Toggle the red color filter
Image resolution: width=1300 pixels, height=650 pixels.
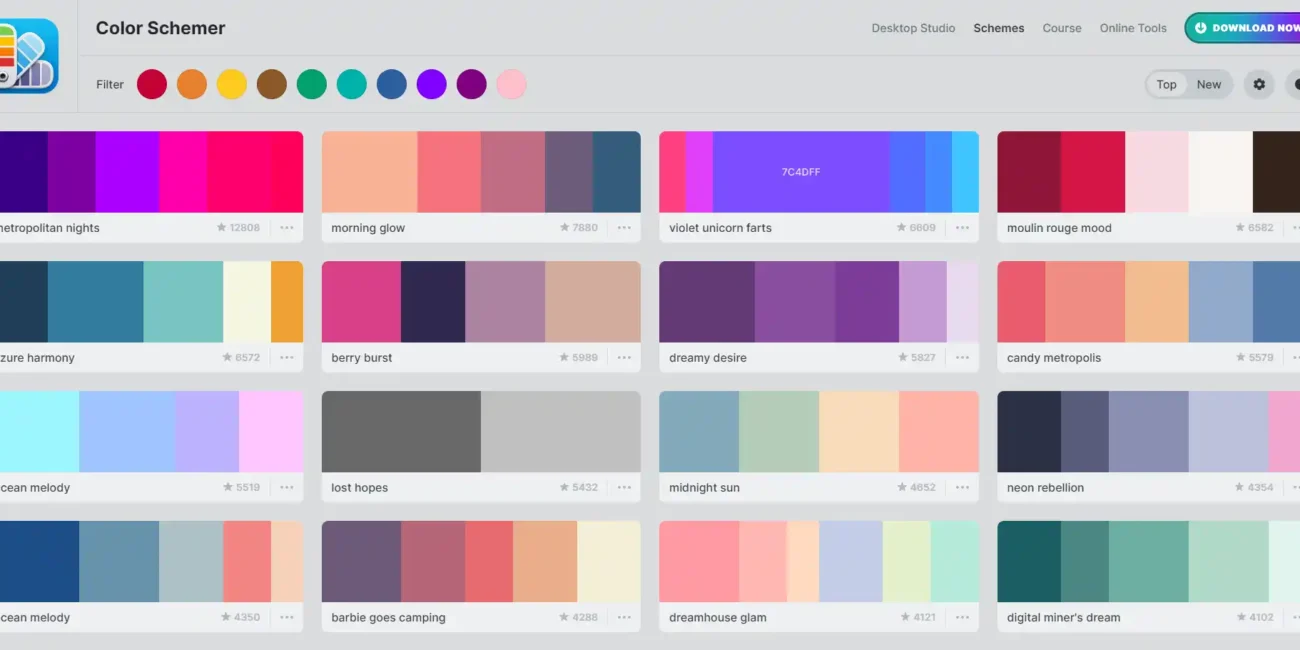[x=152, y=84]
